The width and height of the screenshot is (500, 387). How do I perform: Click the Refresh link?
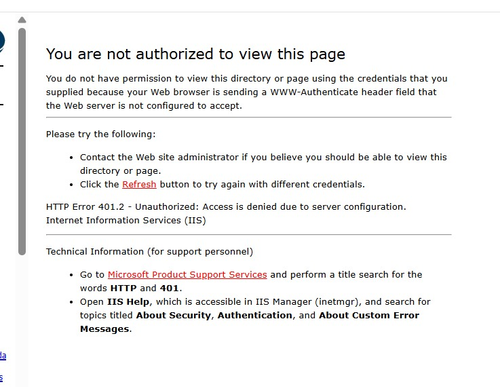139,184
